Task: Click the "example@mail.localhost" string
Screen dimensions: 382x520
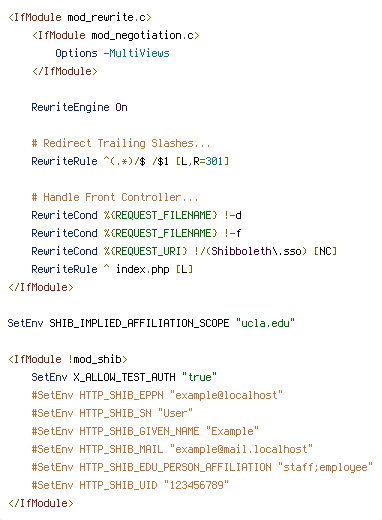Action: [241, 449]
